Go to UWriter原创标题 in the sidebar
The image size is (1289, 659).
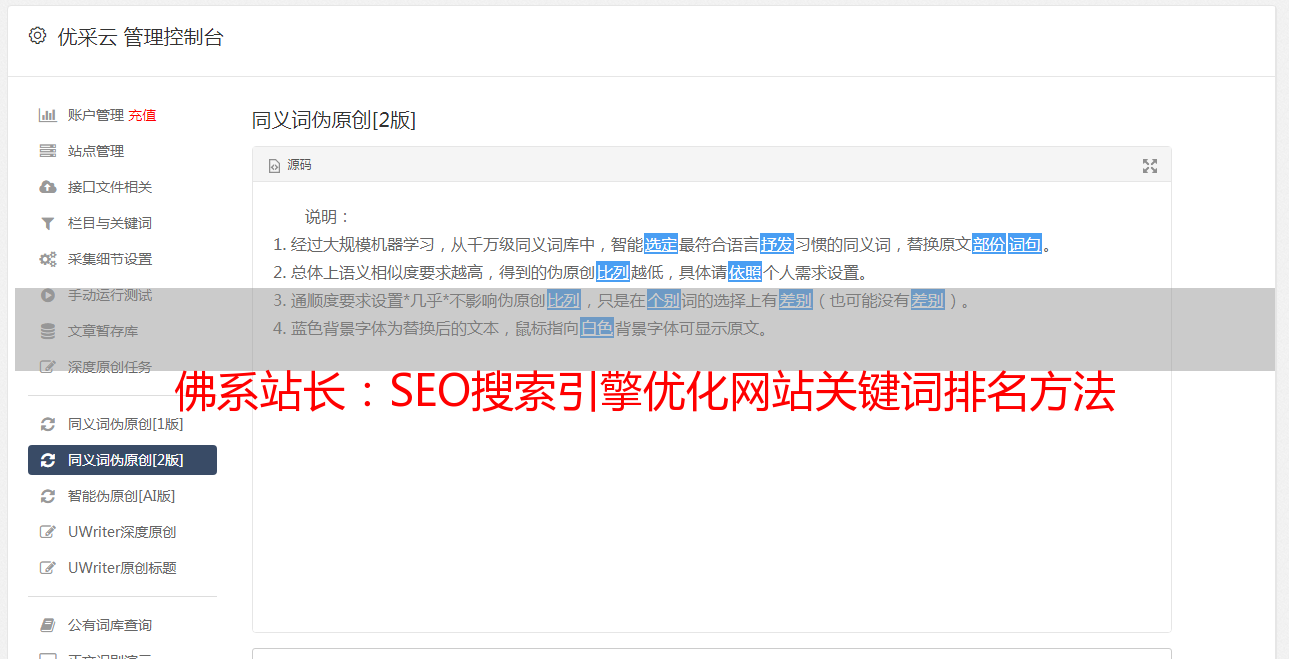[x=122, y=568]
